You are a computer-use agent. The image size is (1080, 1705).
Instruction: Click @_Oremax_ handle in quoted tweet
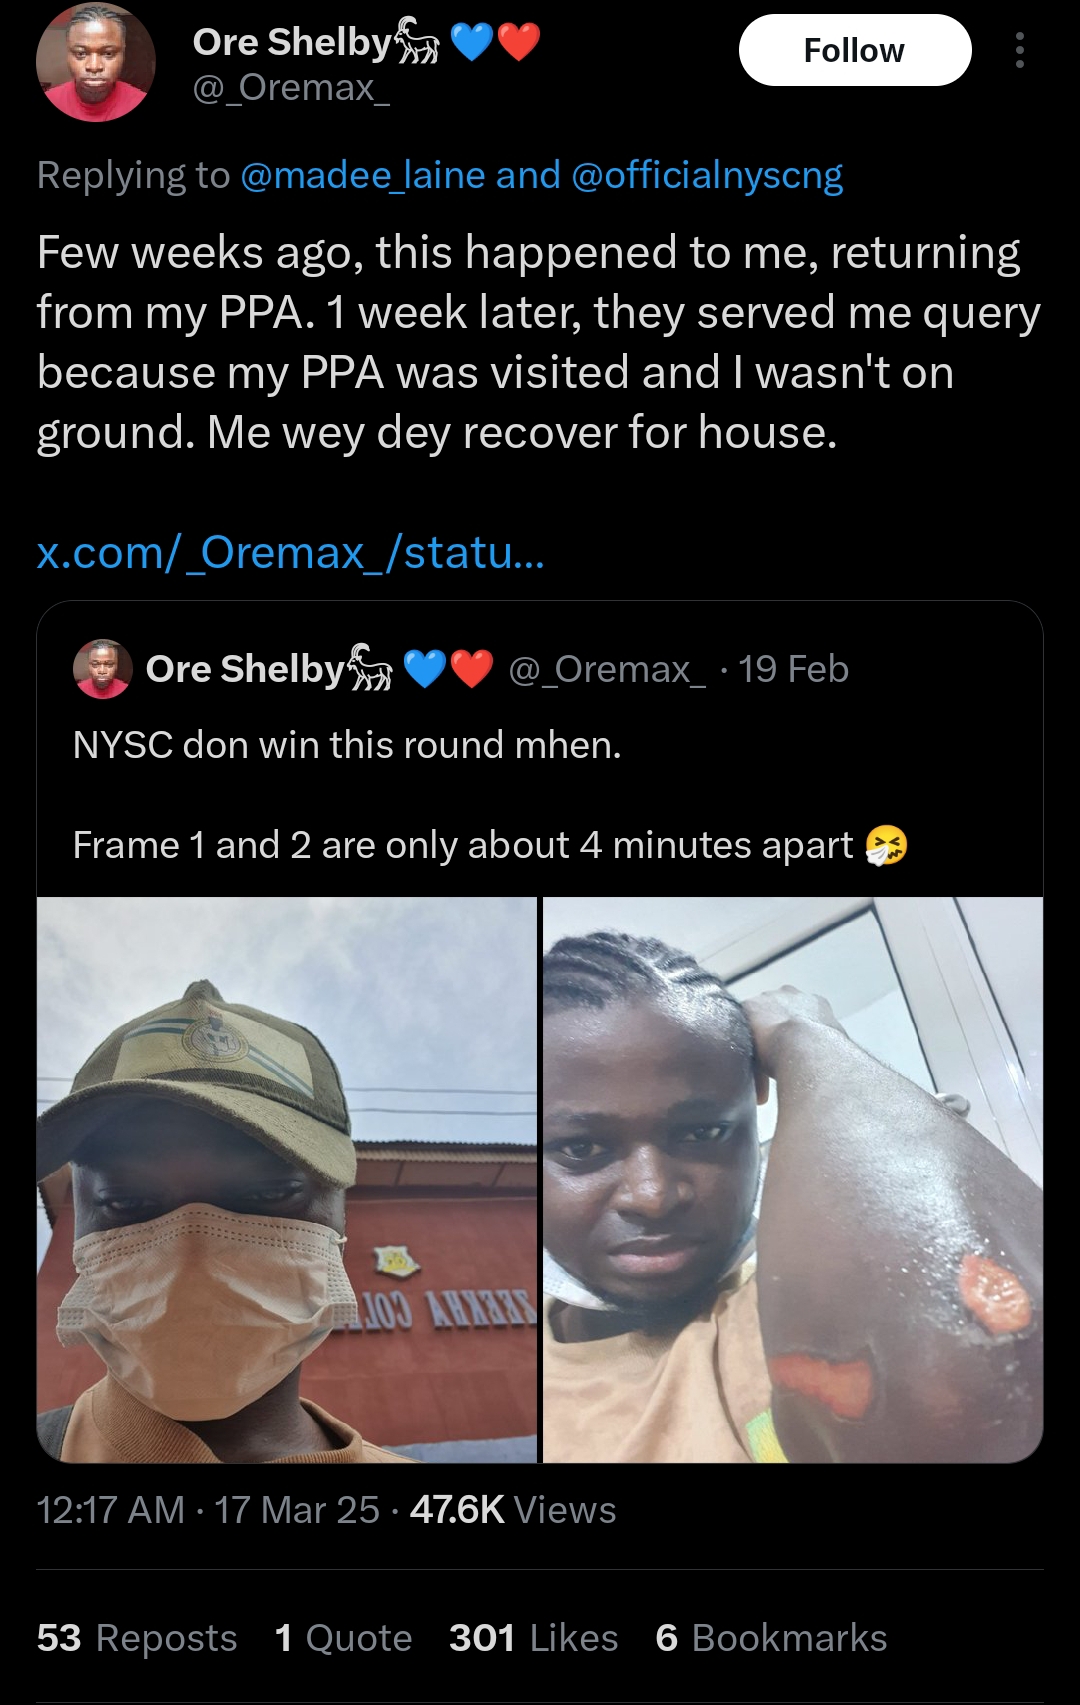click(x=607, y=669)
